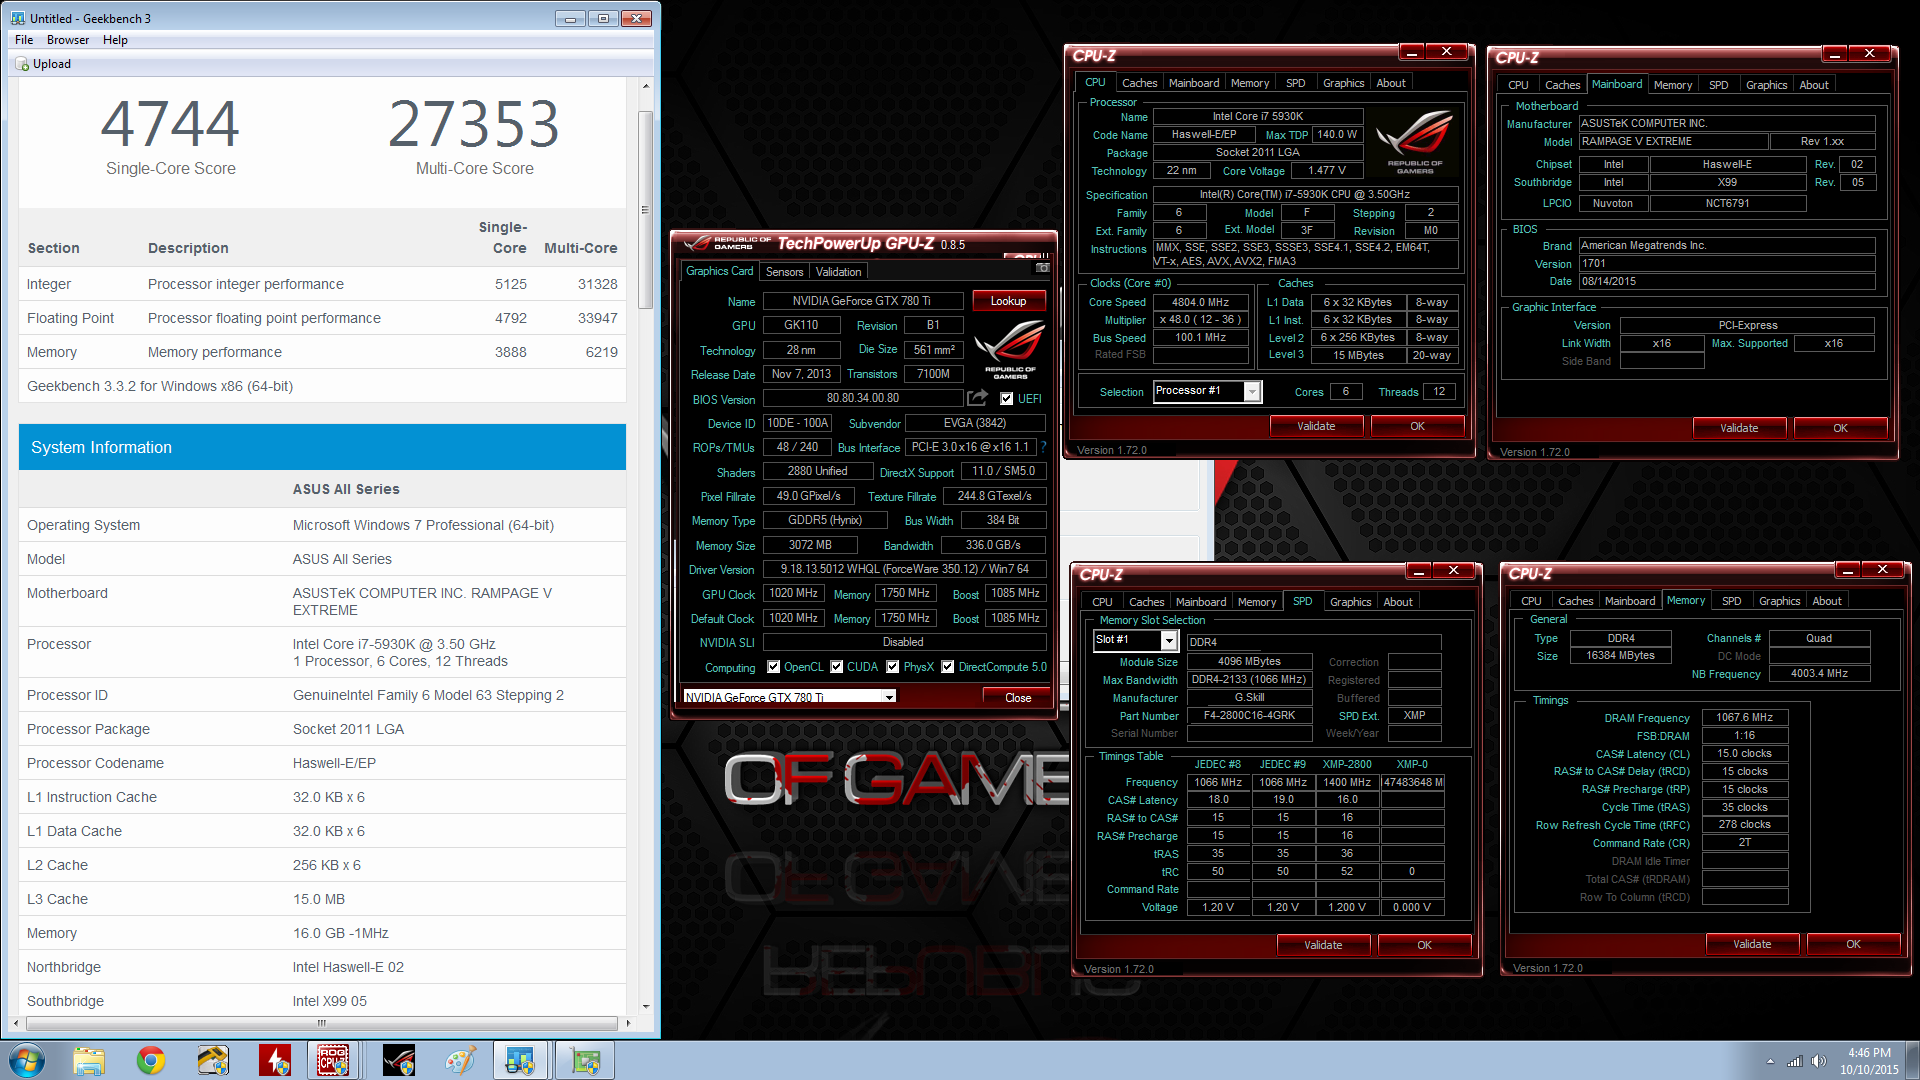Click Validate in the CPU-Z processor window
Screen dimensions: 1920x1080
[x=1316, y=426]
